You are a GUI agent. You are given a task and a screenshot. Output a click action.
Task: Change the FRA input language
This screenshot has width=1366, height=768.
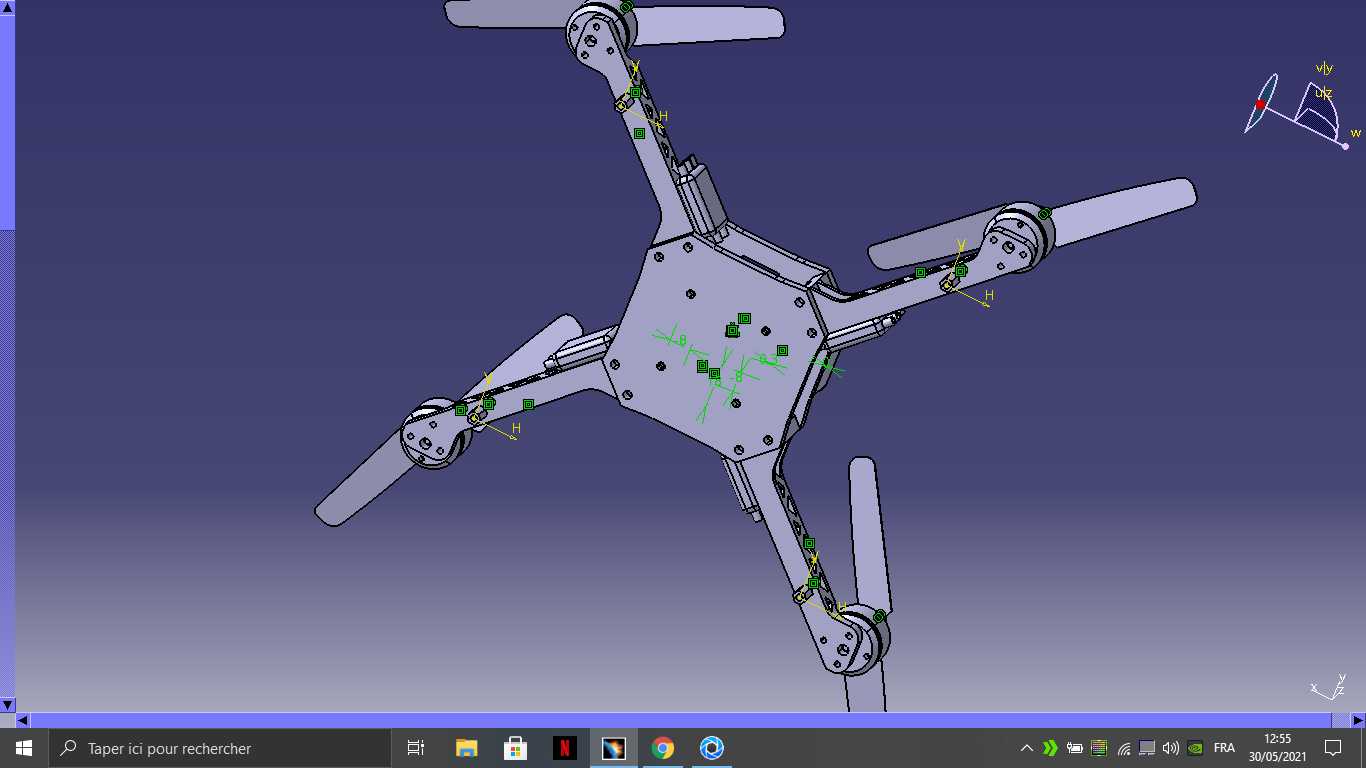1224,748
